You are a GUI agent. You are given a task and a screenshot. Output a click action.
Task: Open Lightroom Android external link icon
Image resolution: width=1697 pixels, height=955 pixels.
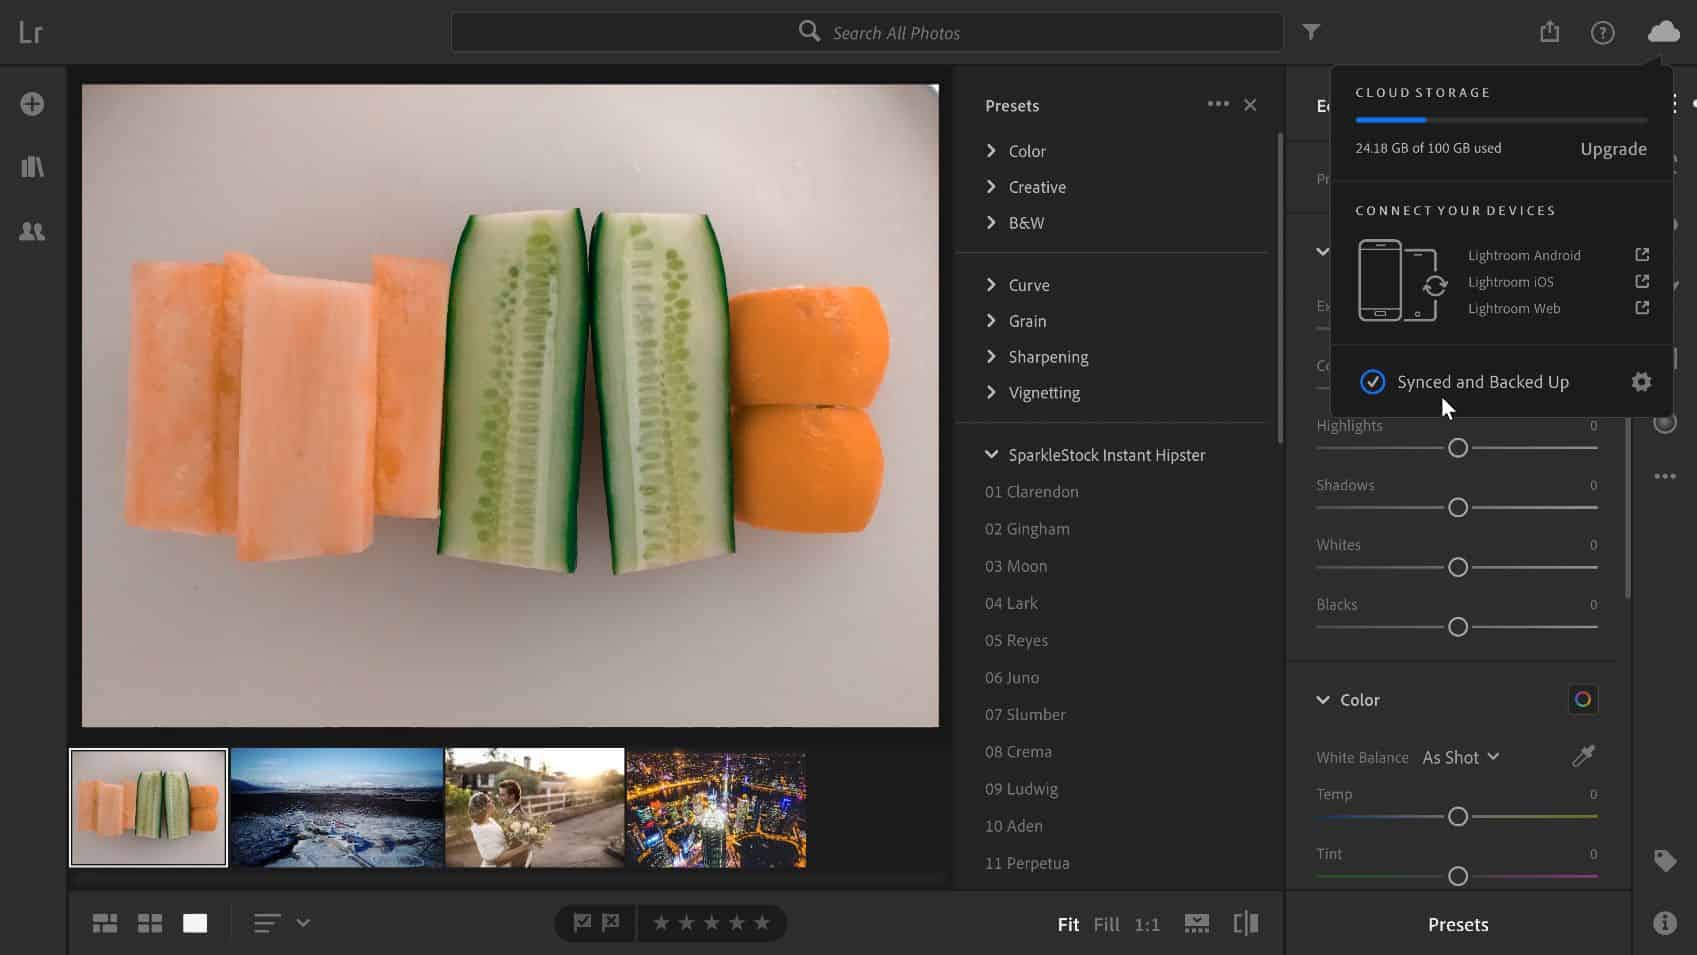[x=1642, y=255]
